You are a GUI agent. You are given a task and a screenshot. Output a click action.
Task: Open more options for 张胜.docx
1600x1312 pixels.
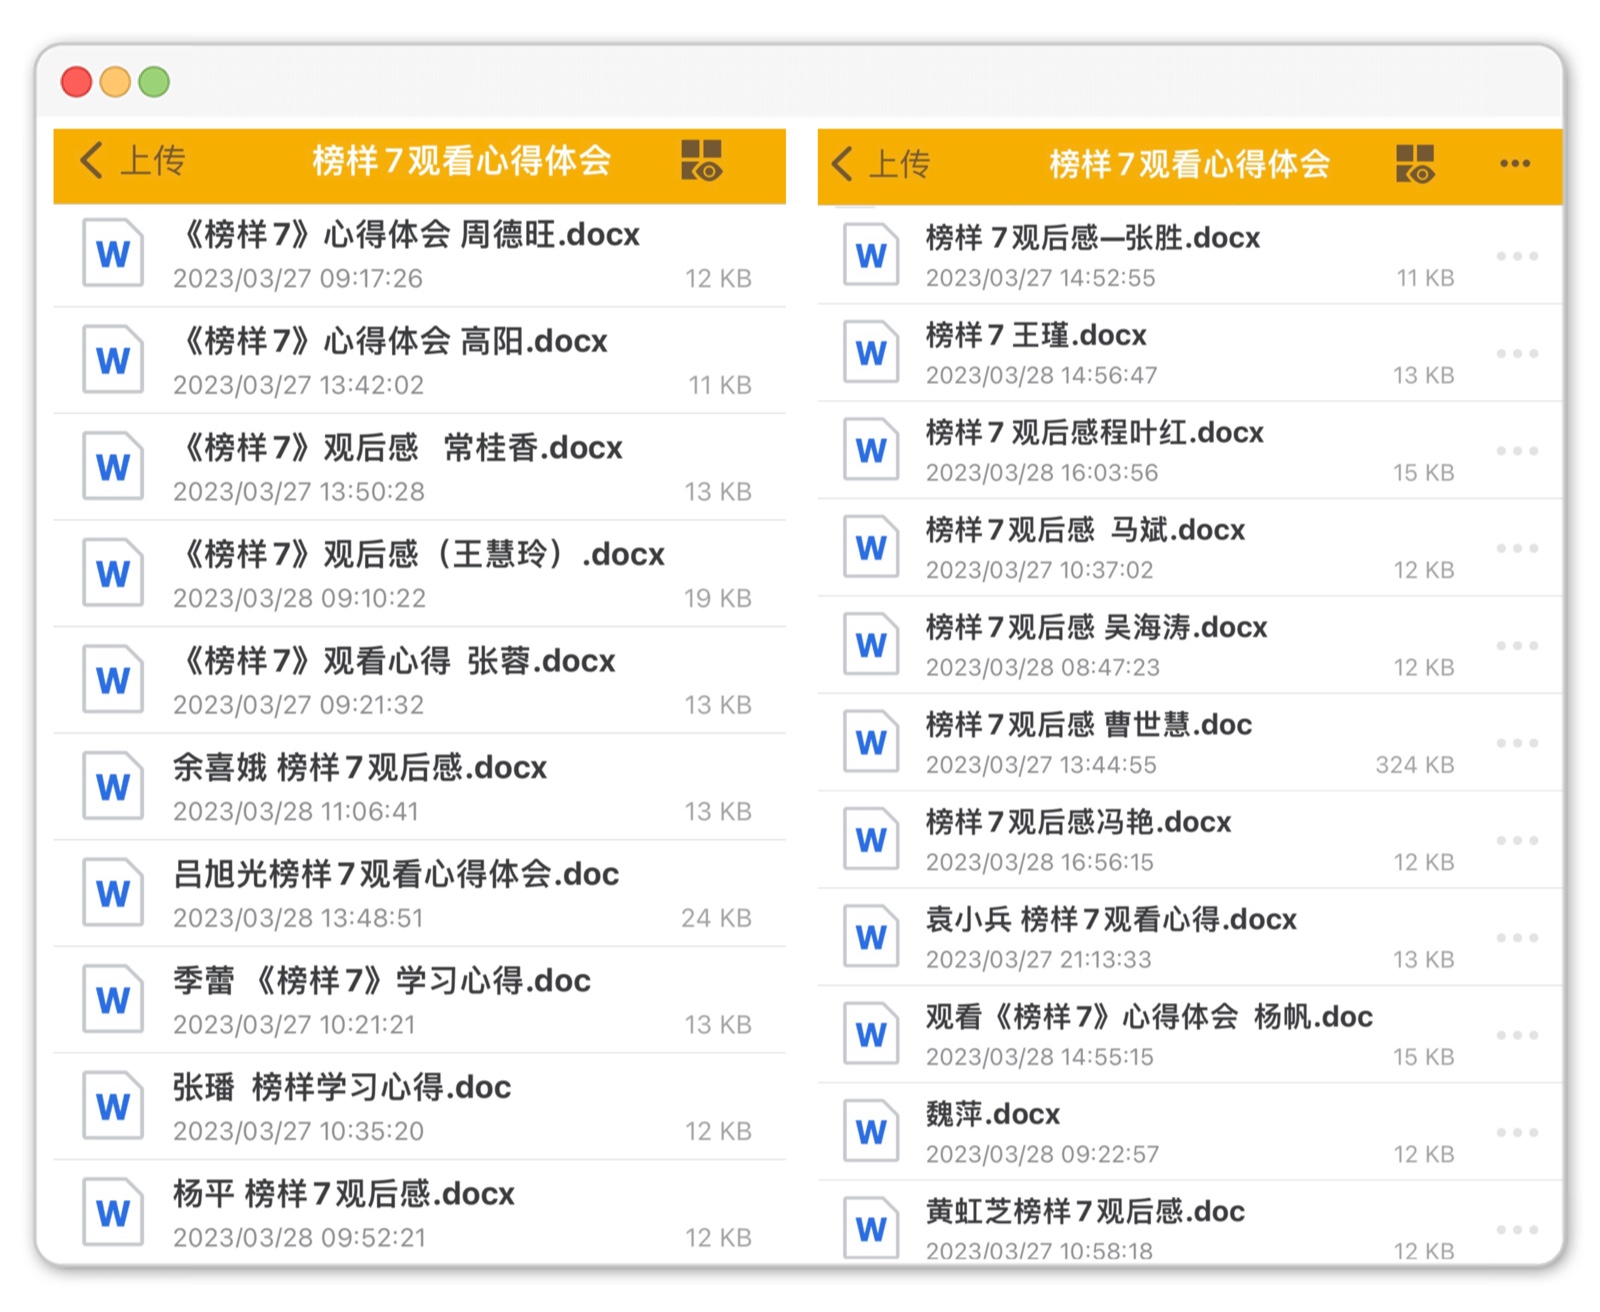pyautogui.click(x=1517, y=256)
